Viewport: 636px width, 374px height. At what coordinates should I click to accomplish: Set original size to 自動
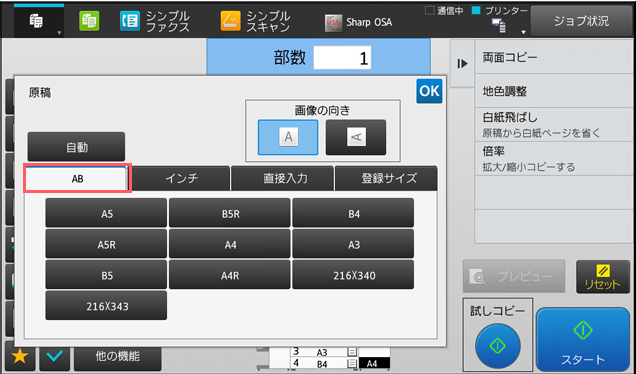pyautogui.click(x=76, y=147)
